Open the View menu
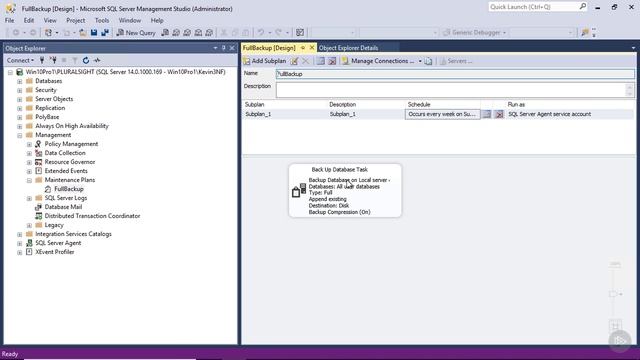 50,20
